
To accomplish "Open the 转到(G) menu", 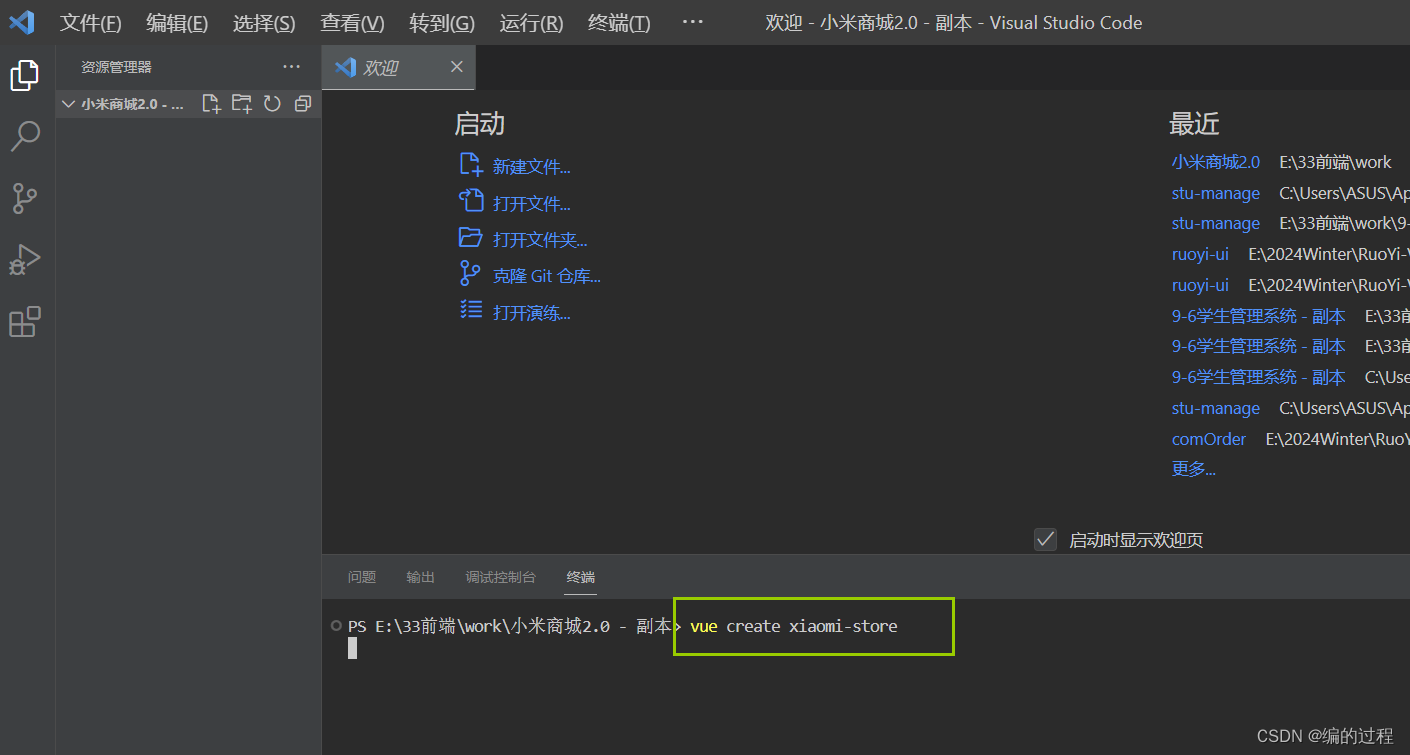I will (x=442, y=22).
